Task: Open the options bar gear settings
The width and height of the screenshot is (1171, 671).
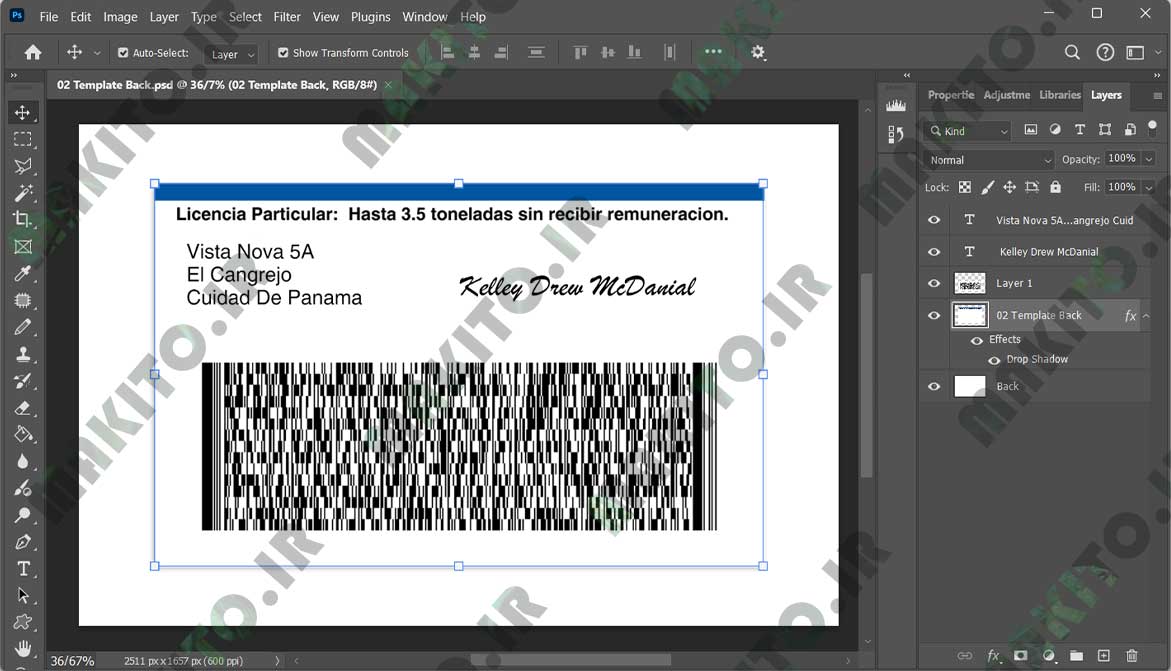Action: 758,52
